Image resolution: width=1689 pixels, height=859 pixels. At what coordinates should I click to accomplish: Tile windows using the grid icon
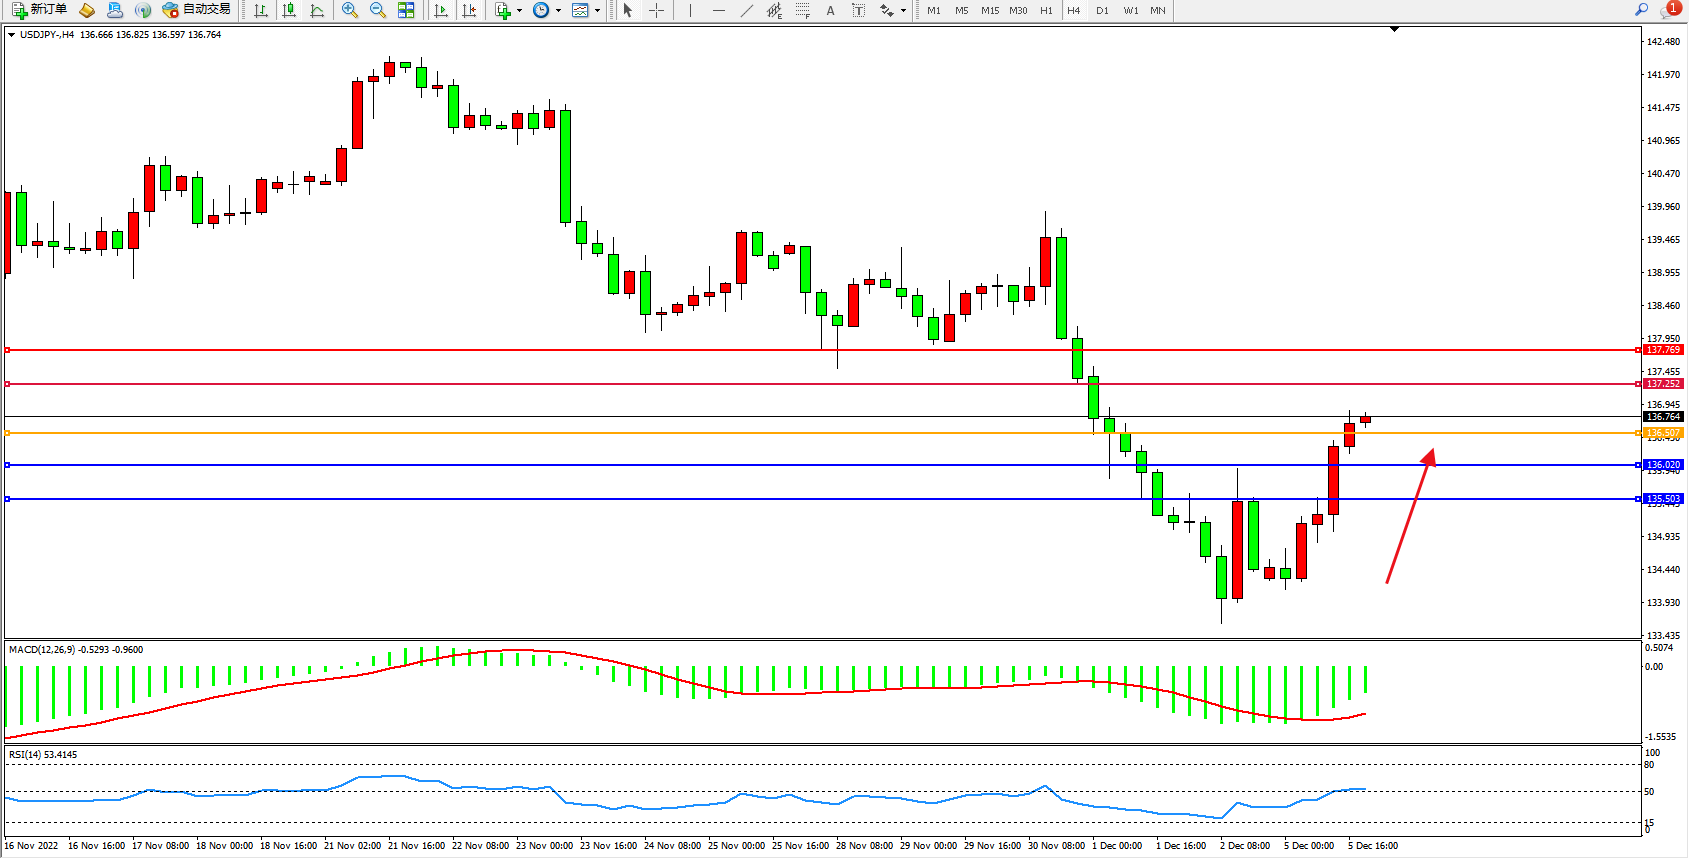406,10
